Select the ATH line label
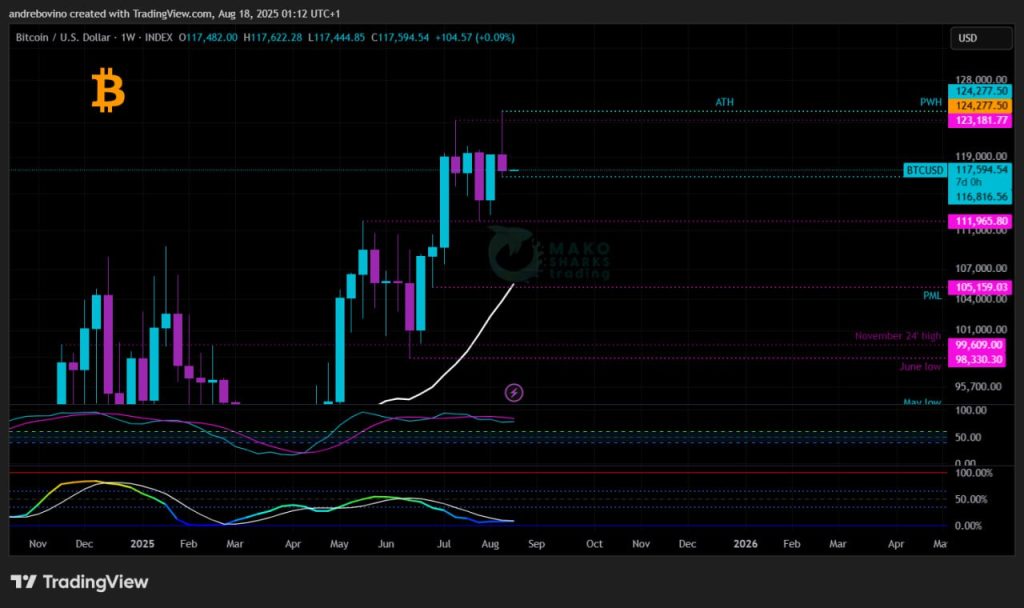The width and height of the screenshot is (1024, 608). click(x=725, y=103)
